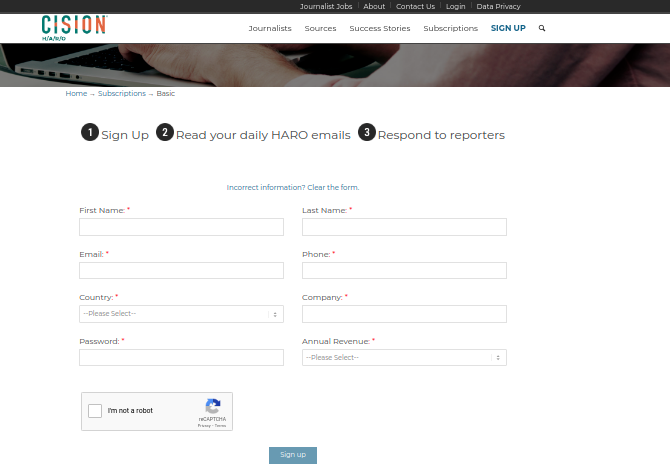Click reCAPTCHA Terms link

coord(220,426)
